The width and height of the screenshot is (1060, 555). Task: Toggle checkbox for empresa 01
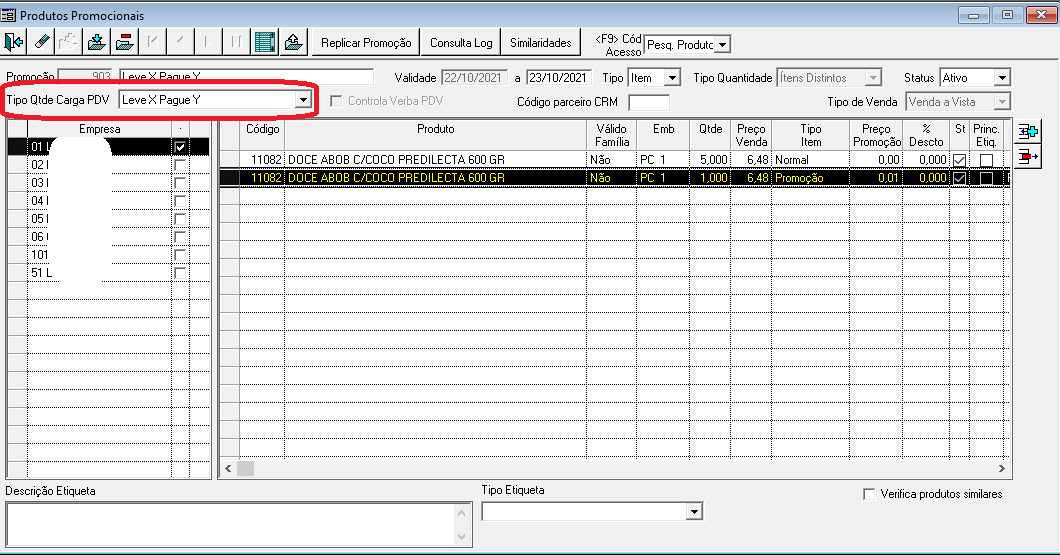pyautogui.click(x=180, y=147)
